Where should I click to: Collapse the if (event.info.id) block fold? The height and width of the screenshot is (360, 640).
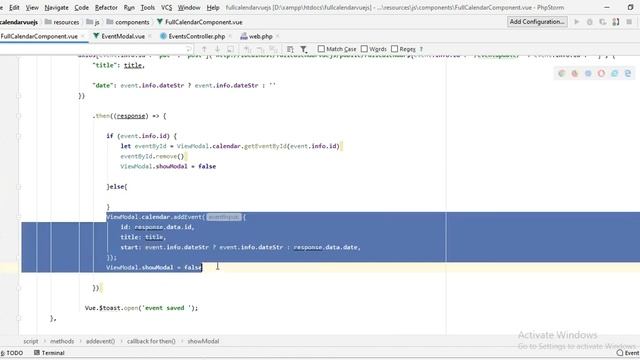coord(18,136)
